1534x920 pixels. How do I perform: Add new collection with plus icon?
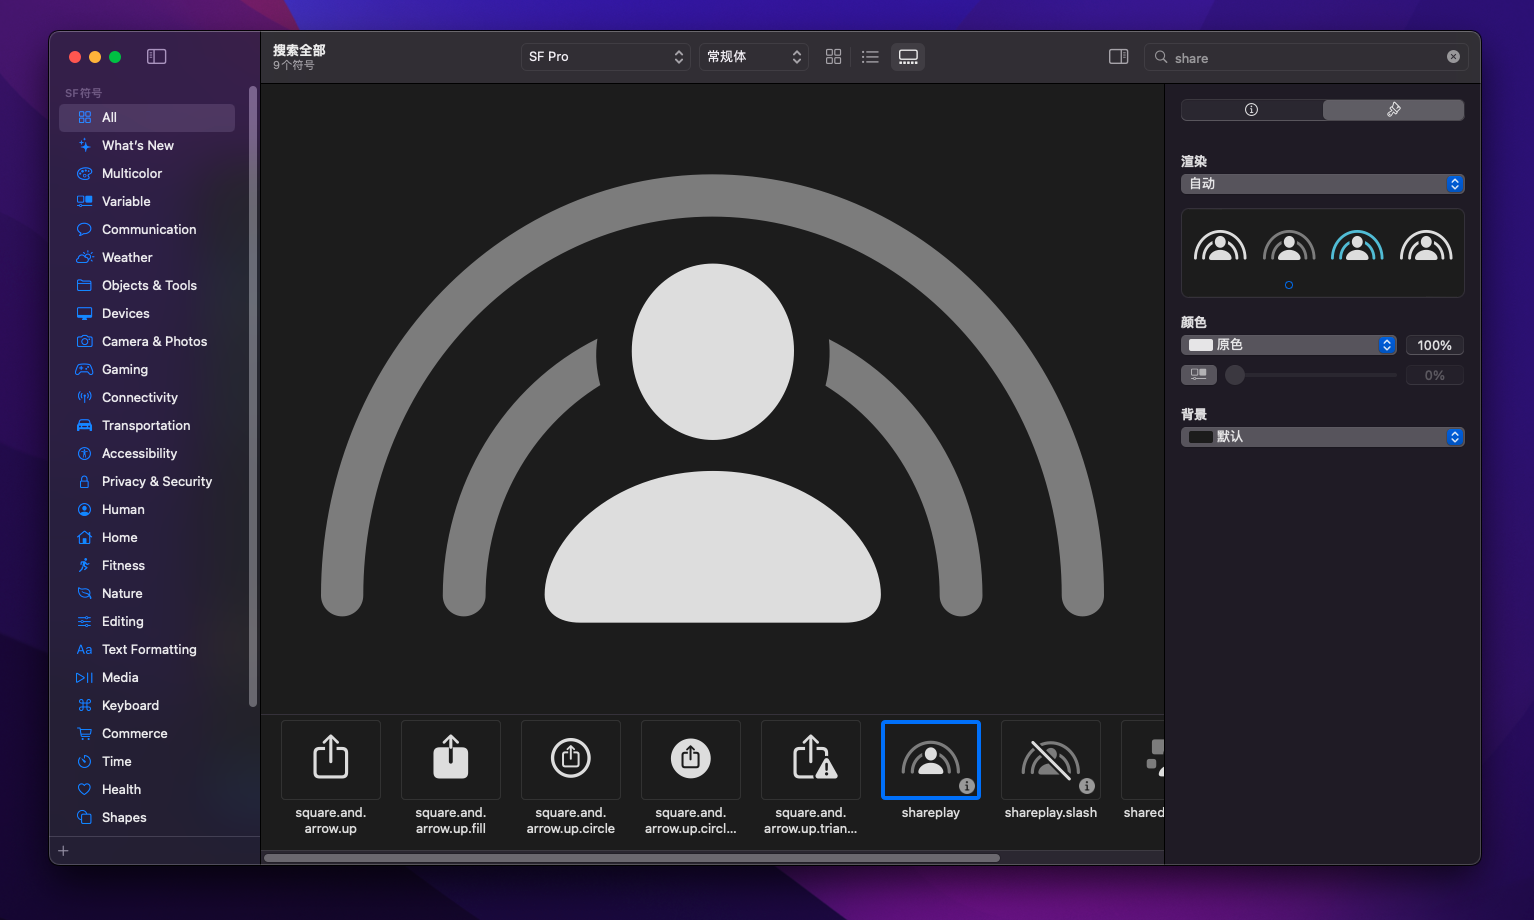[x=63, y=851]
